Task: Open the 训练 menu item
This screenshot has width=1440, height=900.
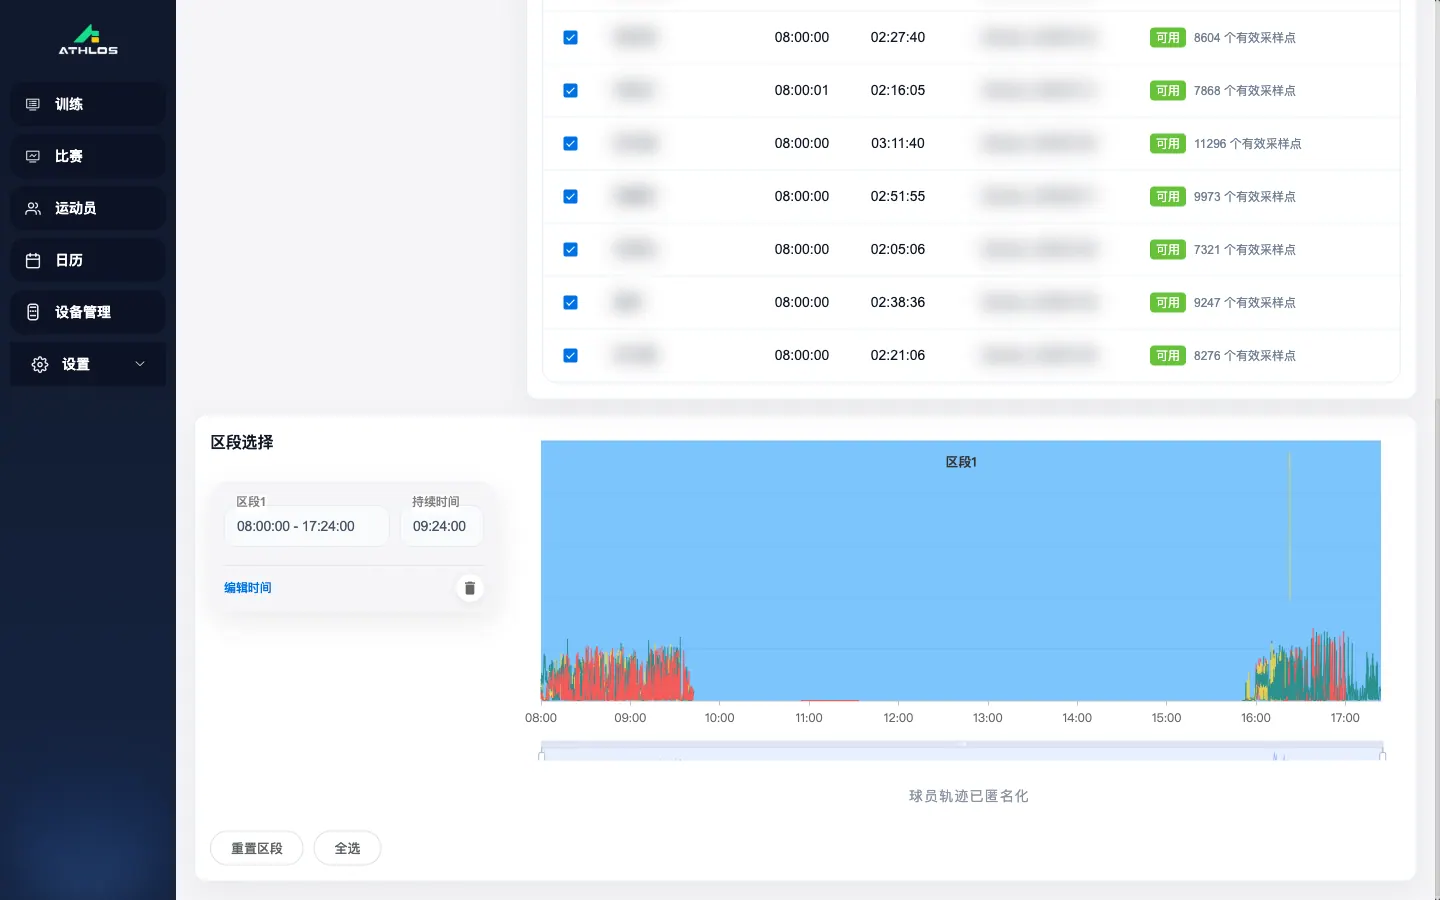Action: pos(88,104)
